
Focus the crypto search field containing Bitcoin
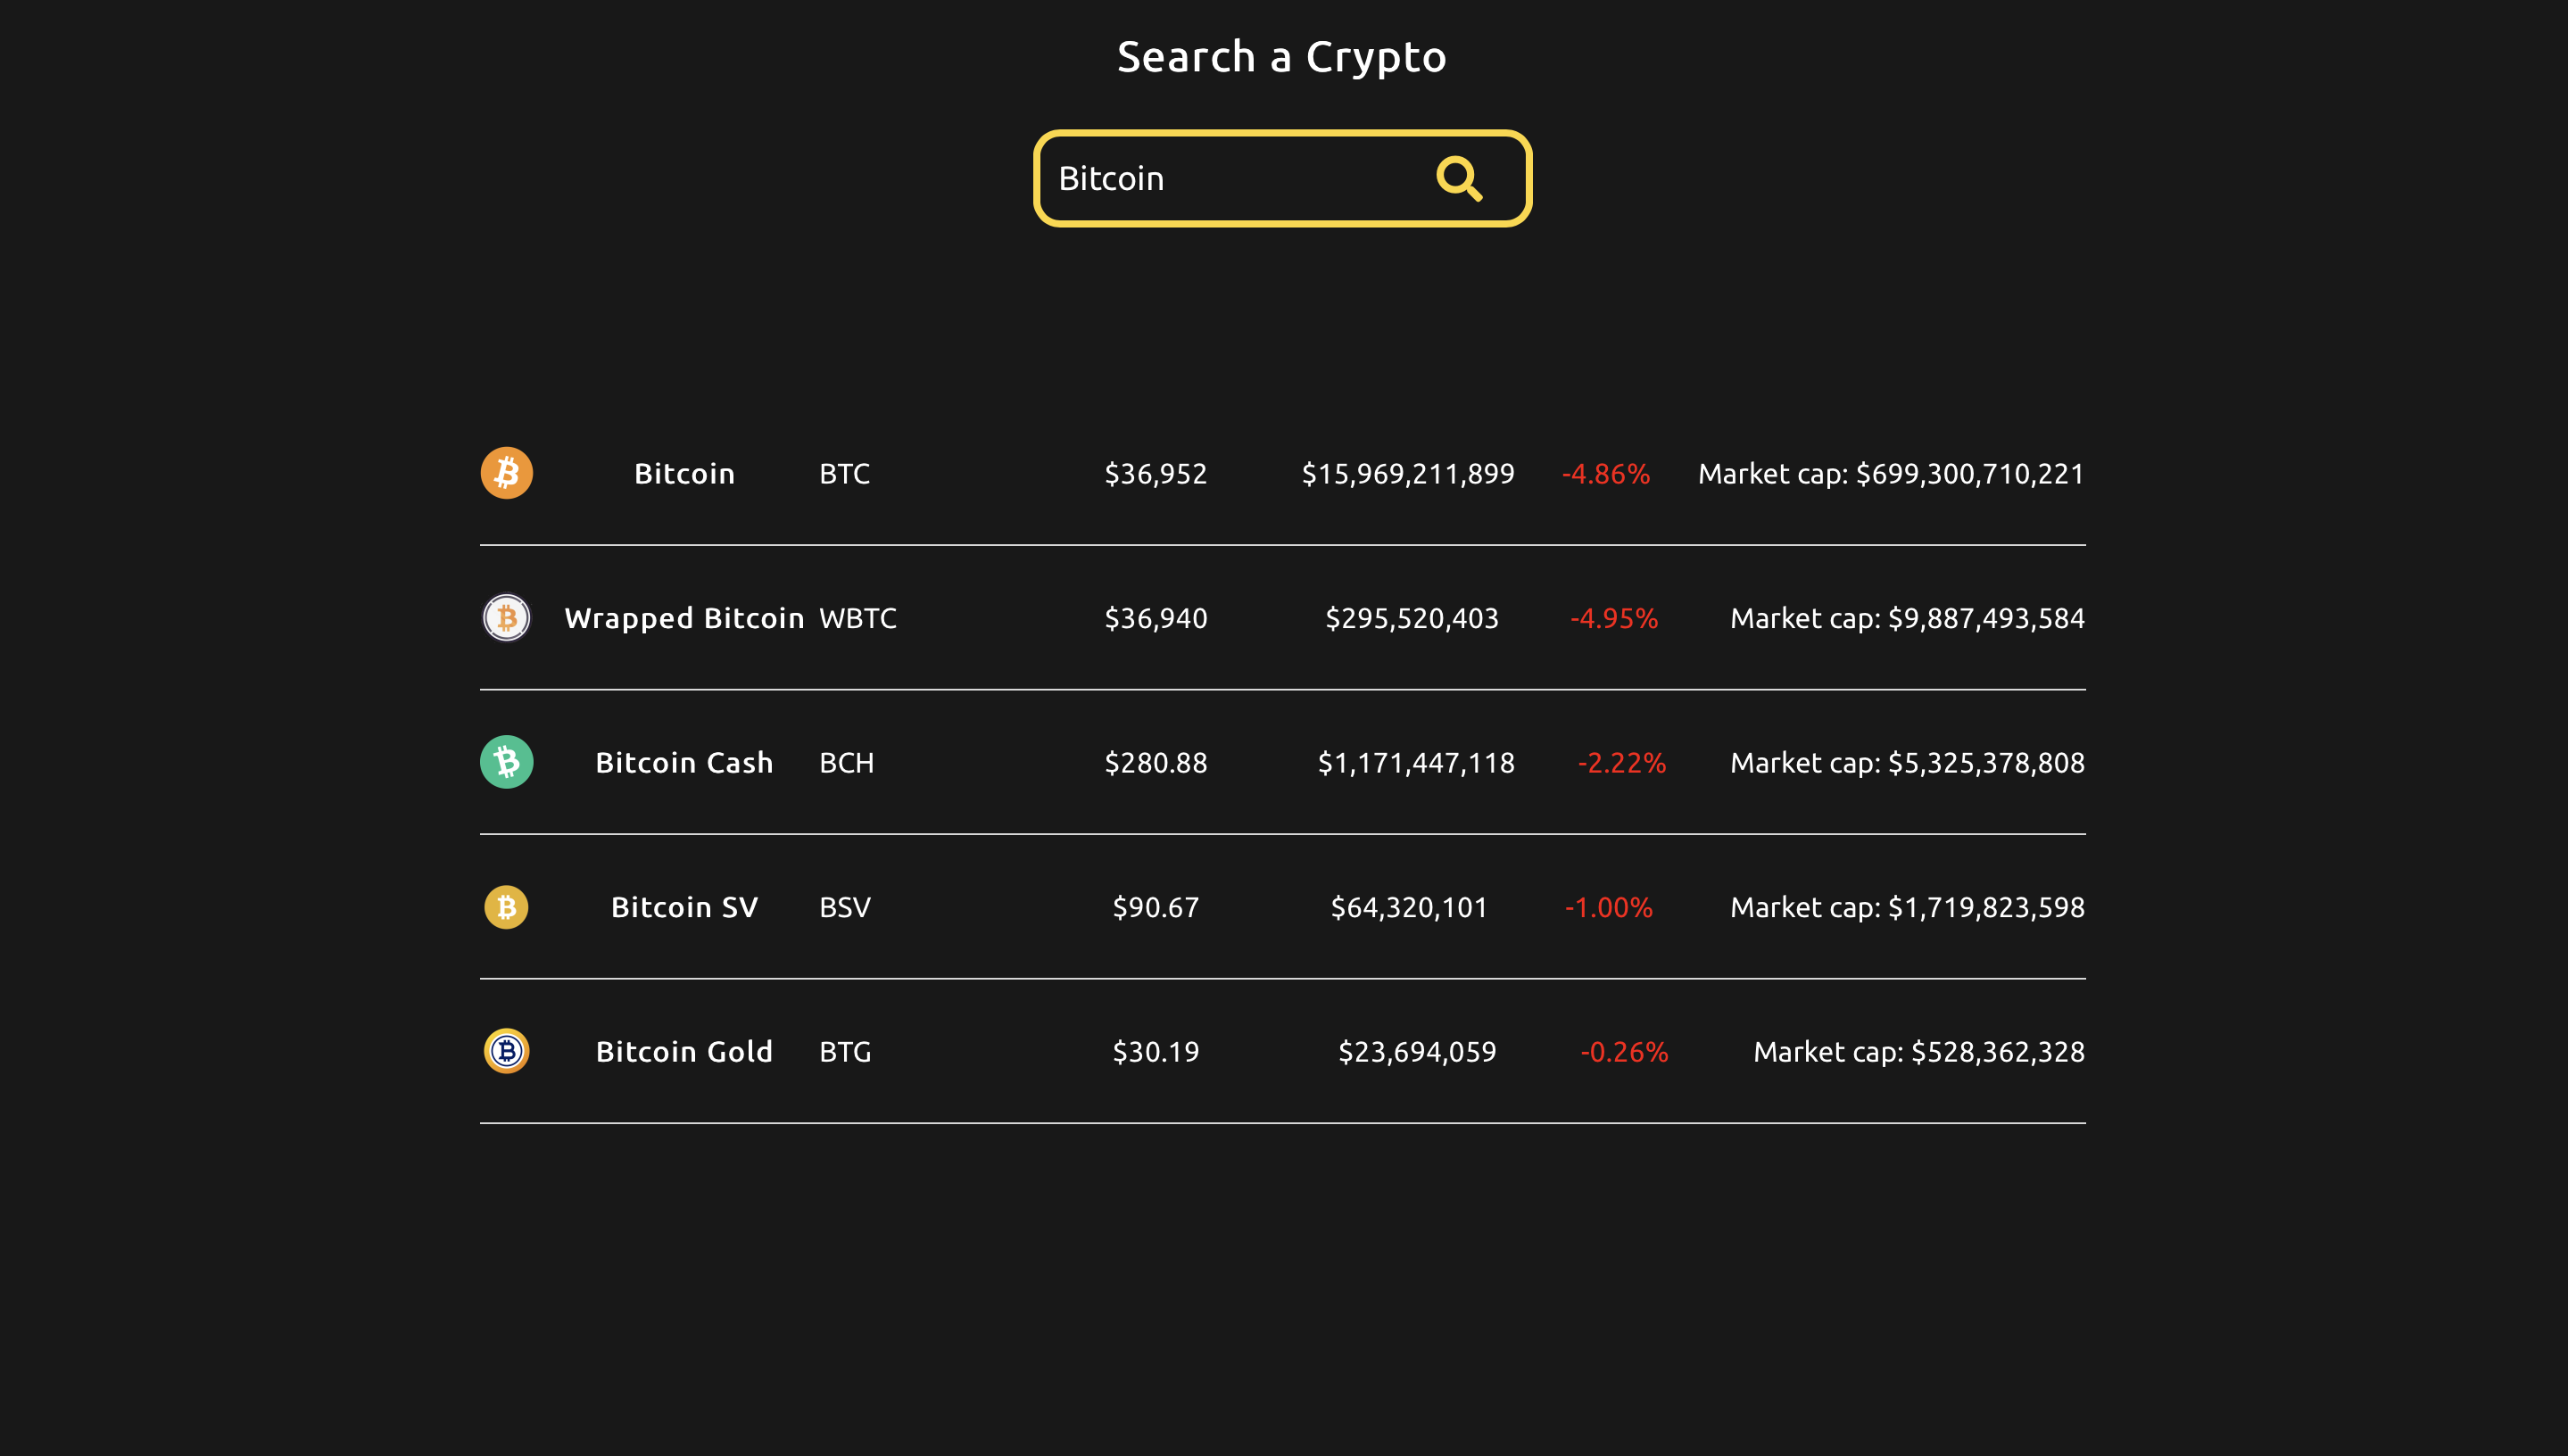pyautogui.click(x=1282, y=179)
